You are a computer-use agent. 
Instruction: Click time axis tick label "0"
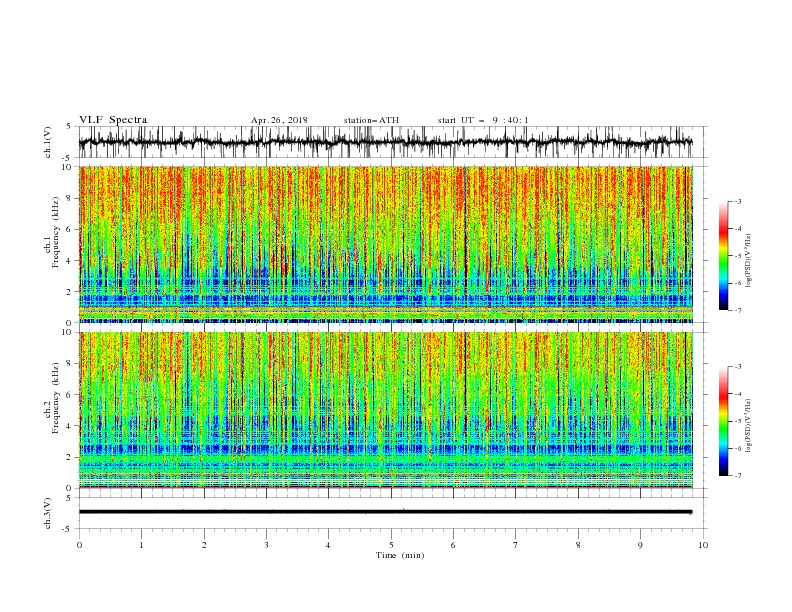point(79,545)
